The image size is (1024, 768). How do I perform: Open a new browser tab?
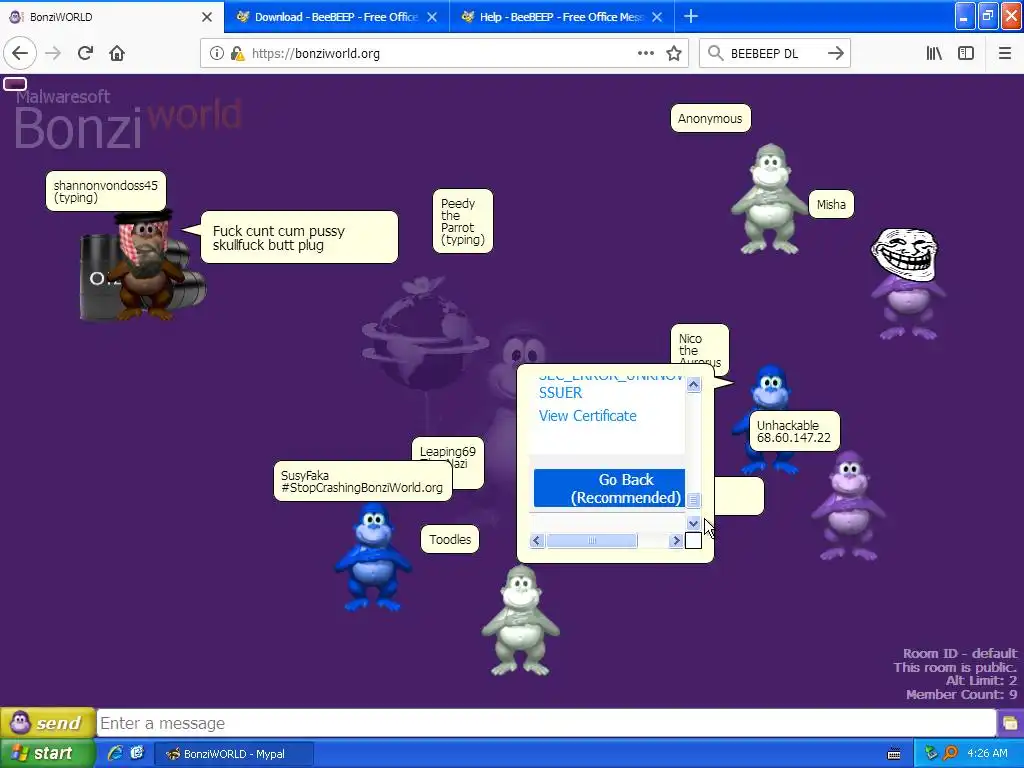690,16
